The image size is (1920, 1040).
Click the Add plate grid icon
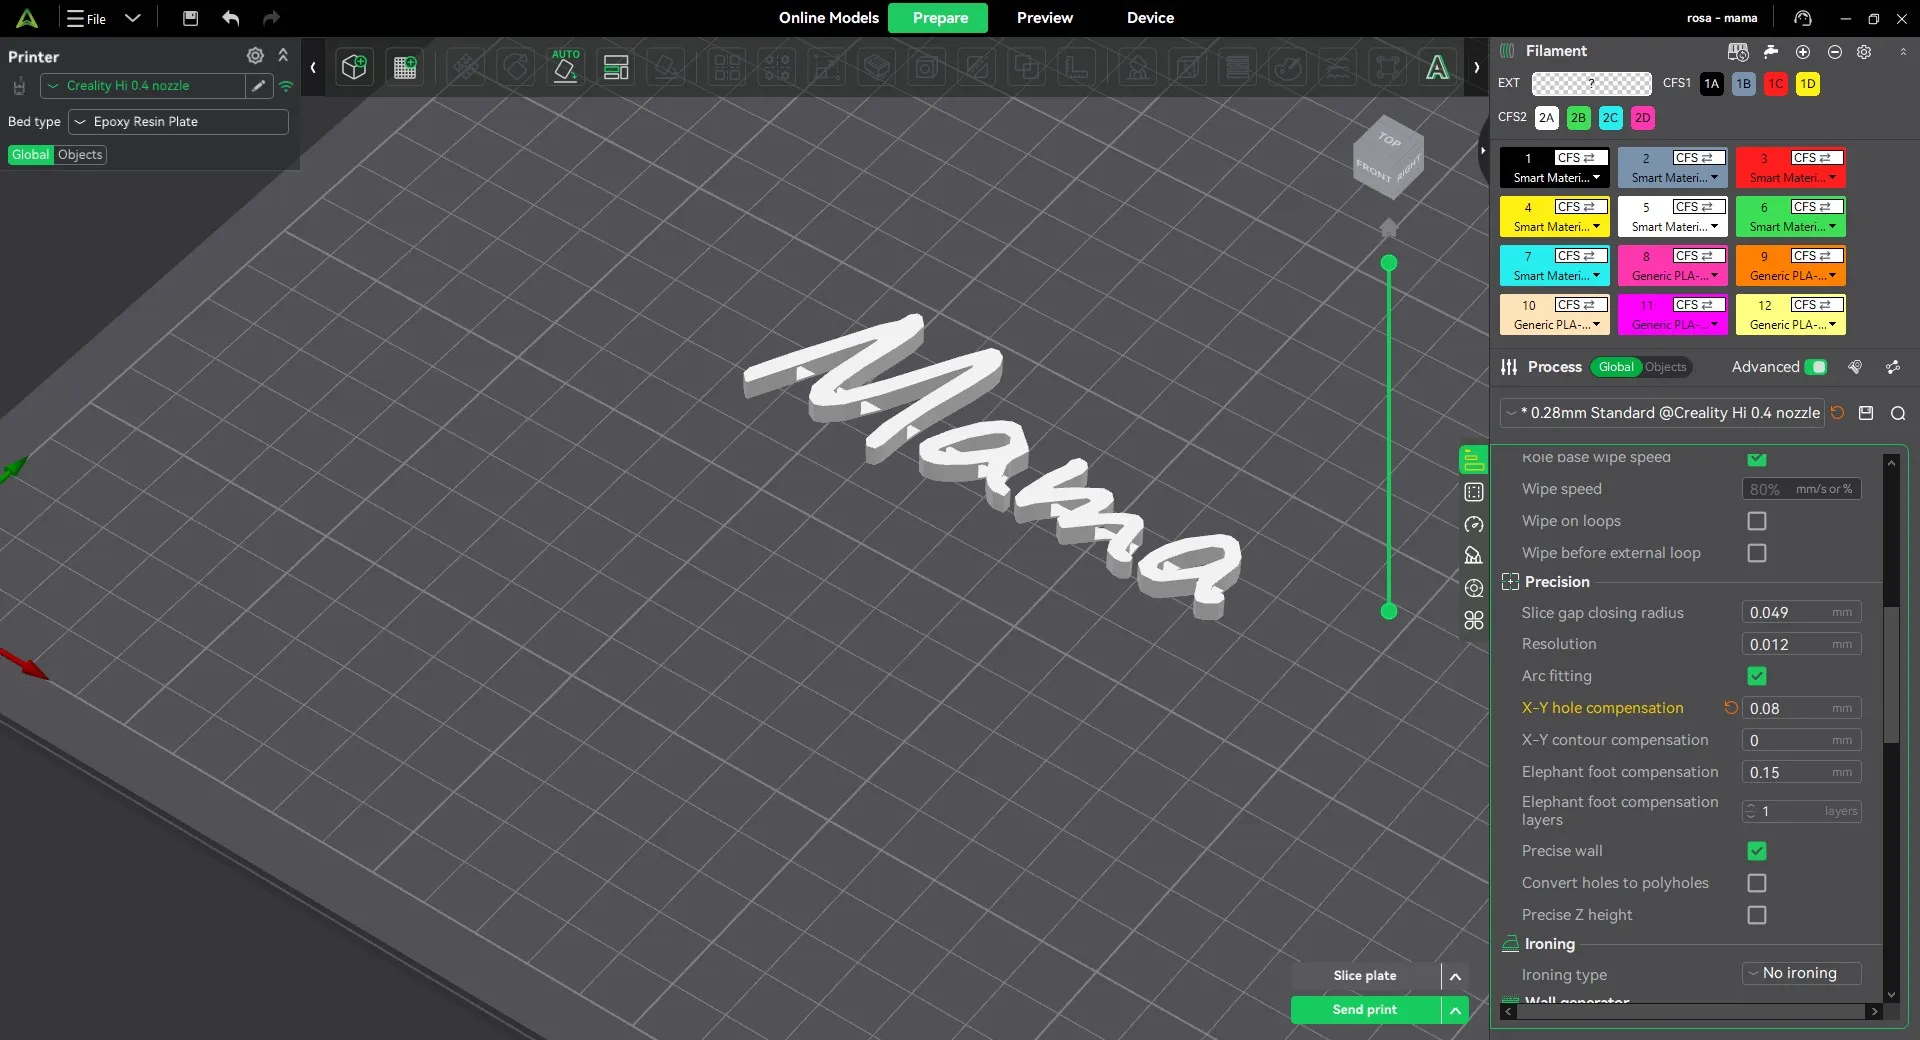point(405,67)
